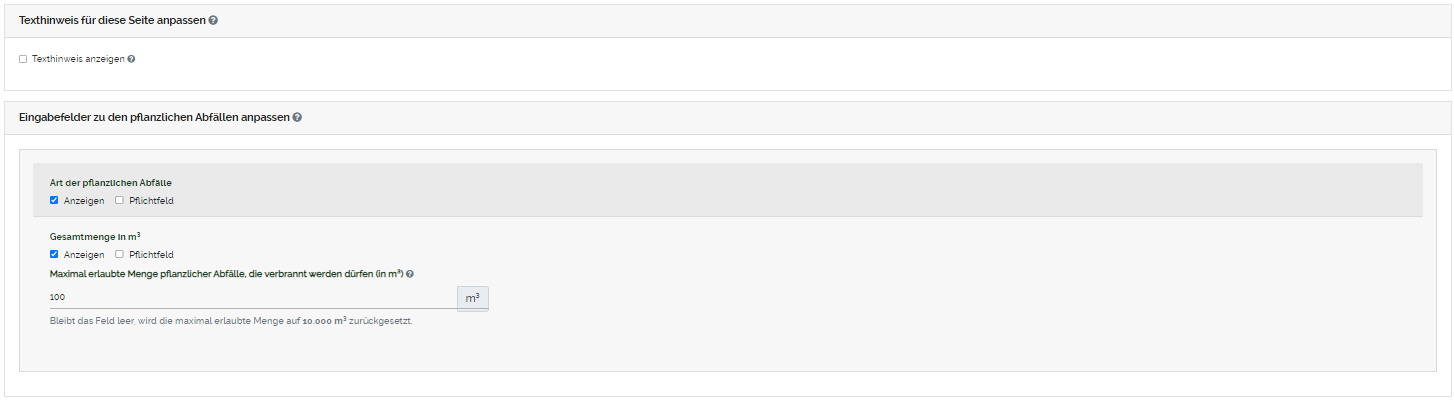Click 'Anzeigen' label text under 'Art der pflanzlichen Abfälle'
The image size is (1454, 401).
tap(84, 200)
